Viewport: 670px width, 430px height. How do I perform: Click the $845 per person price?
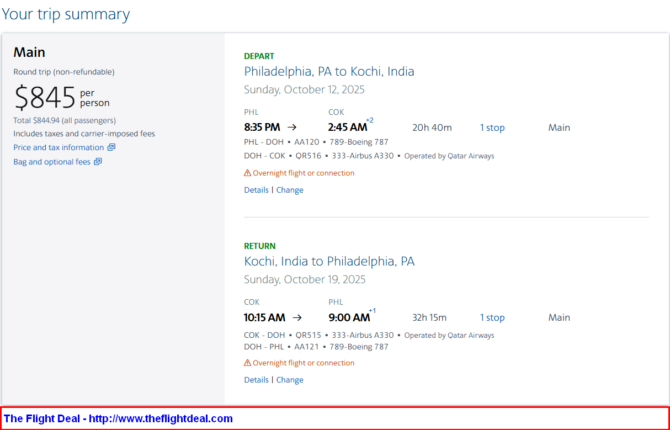pos(62,97)
